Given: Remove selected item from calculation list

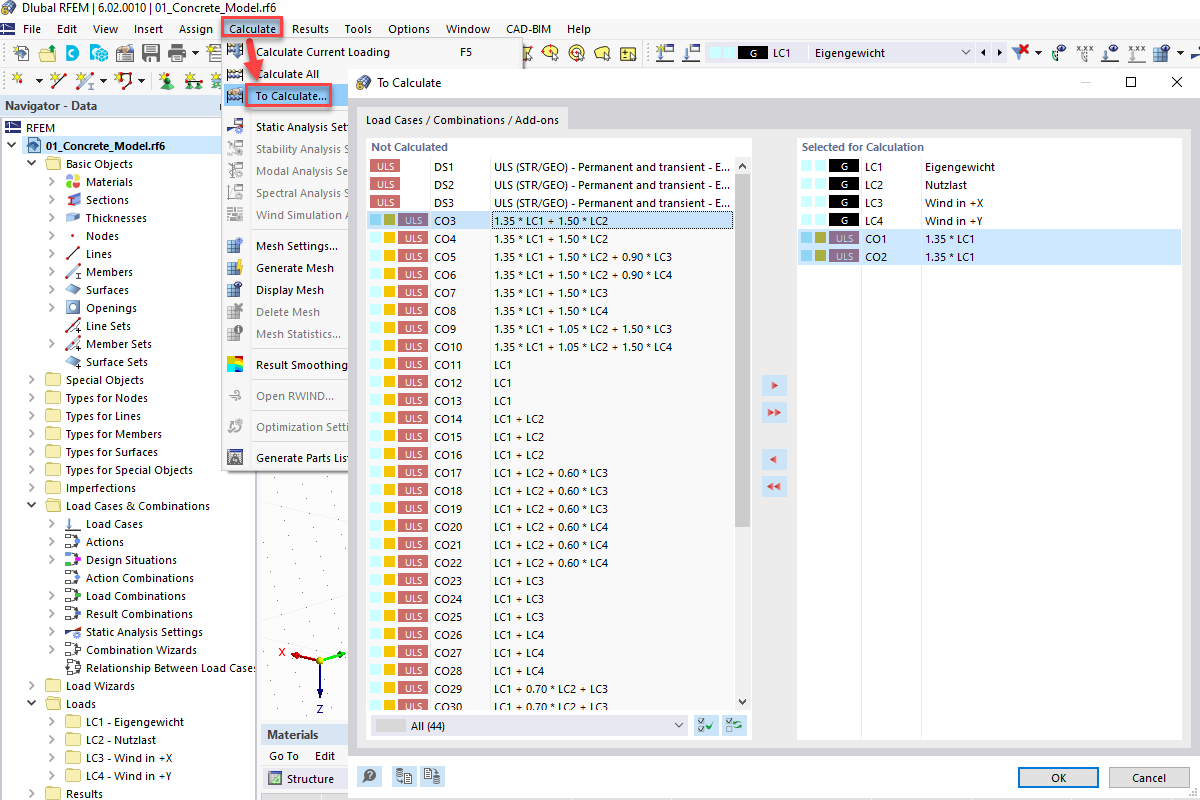Looking at the screenshot, I should pos(774,460).
